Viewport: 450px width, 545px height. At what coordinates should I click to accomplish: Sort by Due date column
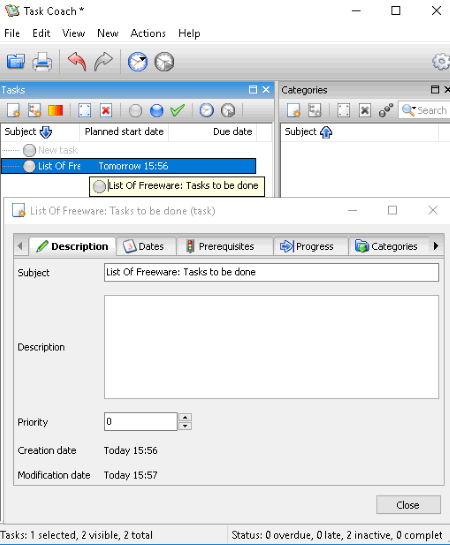point(213,132)
